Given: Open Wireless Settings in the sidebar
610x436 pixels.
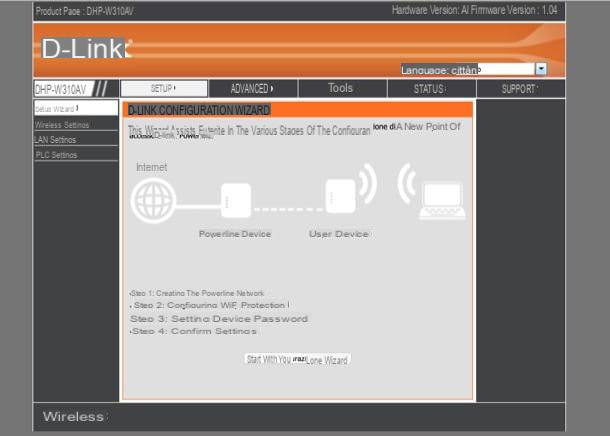Looking at the screenshot, I should pyautogui.click(x=76, y=124).
